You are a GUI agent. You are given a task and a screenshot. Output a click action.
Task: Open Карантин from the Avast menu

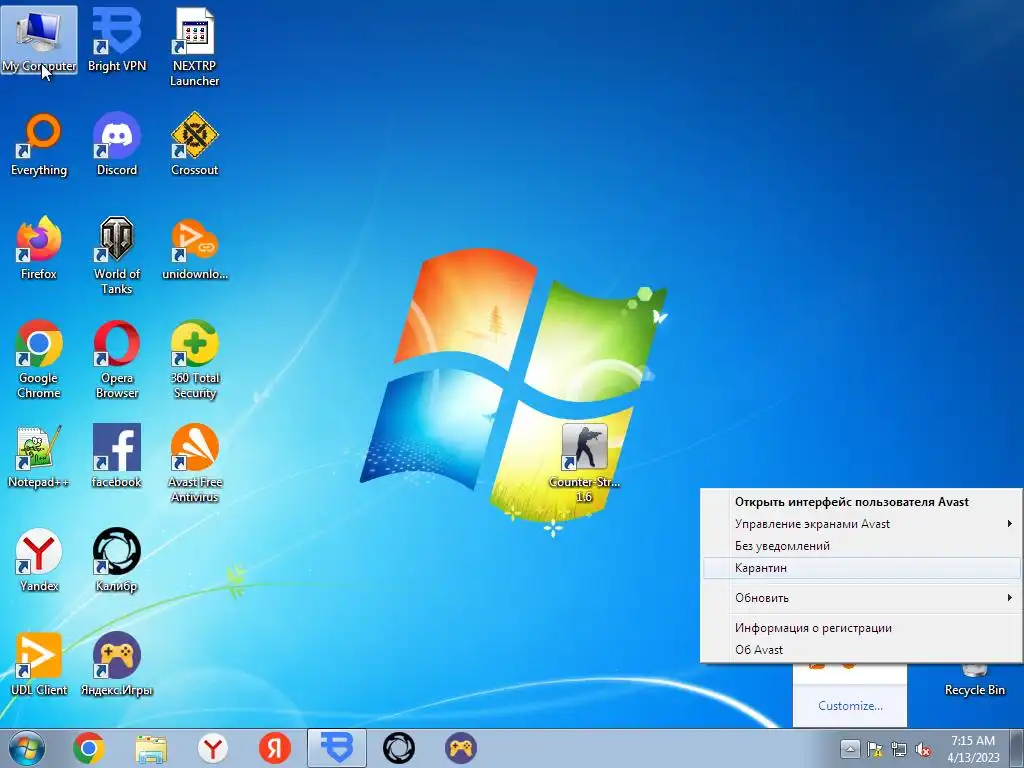pos(861,568)
